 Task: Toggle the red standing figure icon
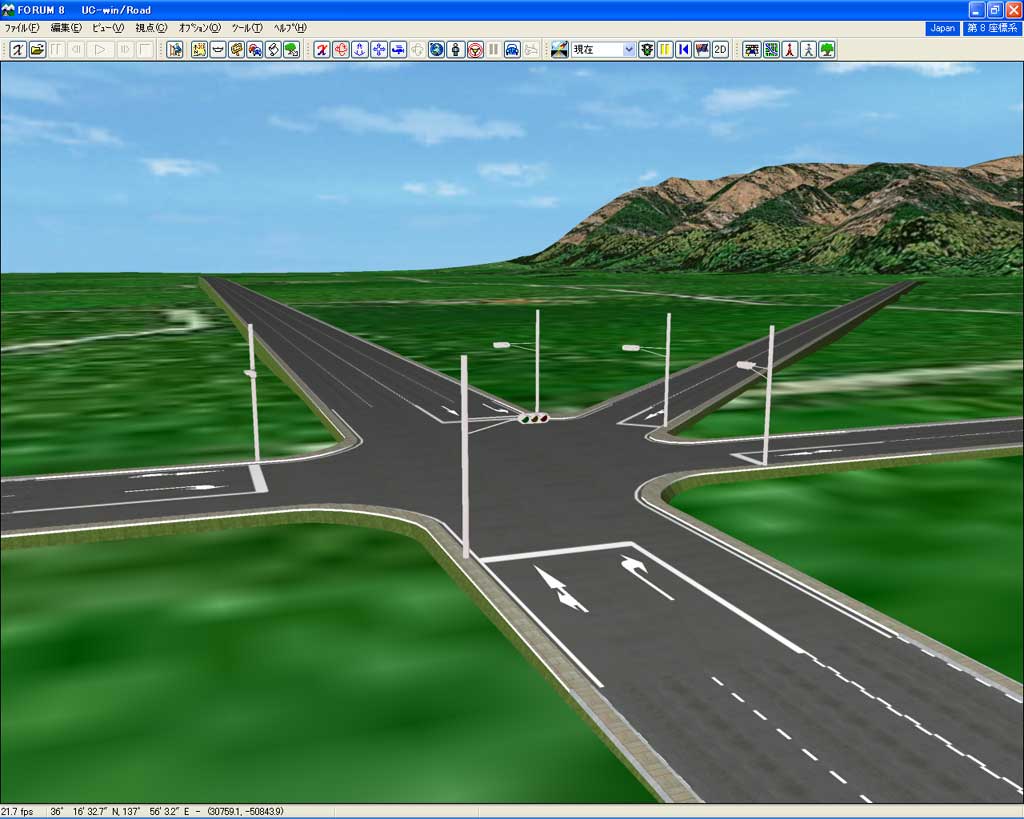790,50
